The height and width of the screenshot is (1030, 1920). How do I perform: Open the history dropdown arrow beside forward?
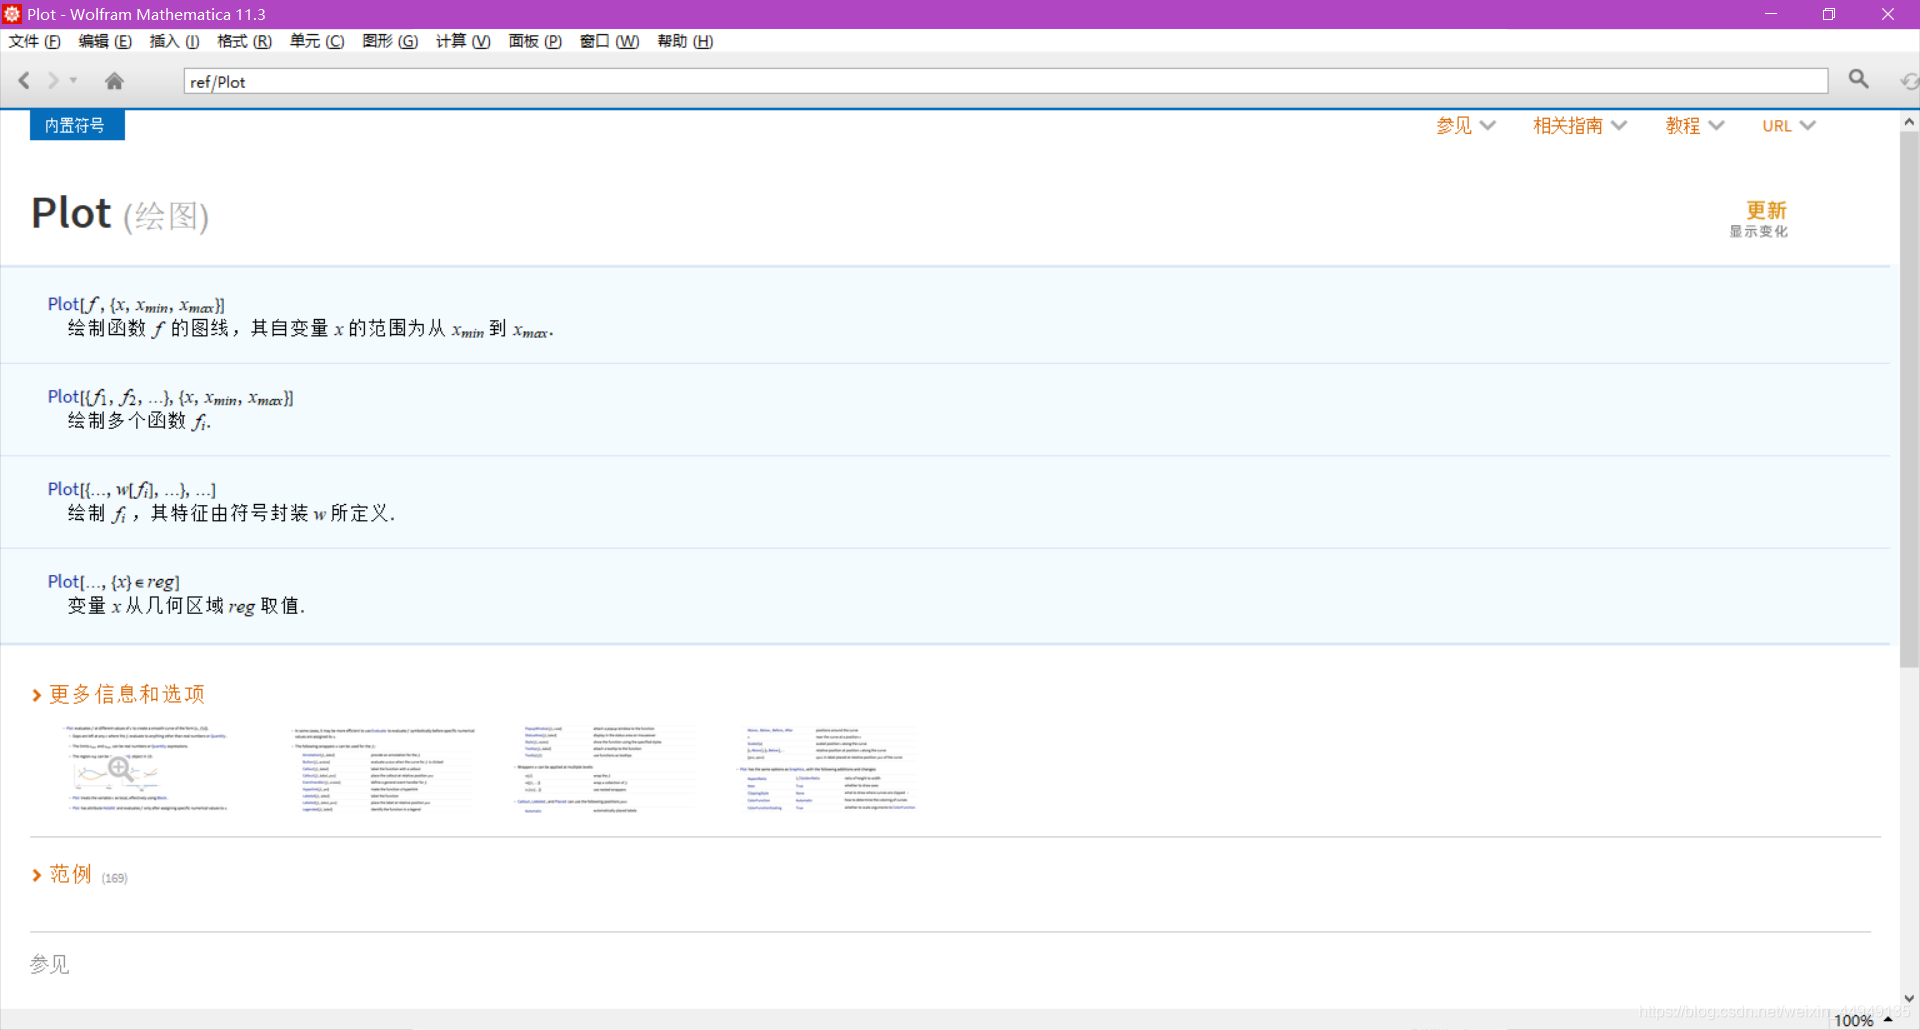[x=73, y=81]
